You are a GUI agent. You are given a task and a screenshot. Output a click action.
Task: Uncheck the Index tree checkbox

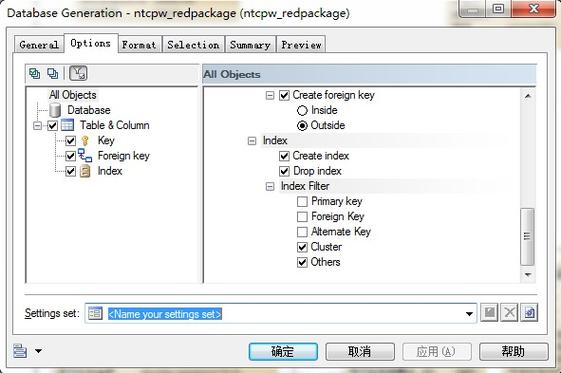pos(70,171)
